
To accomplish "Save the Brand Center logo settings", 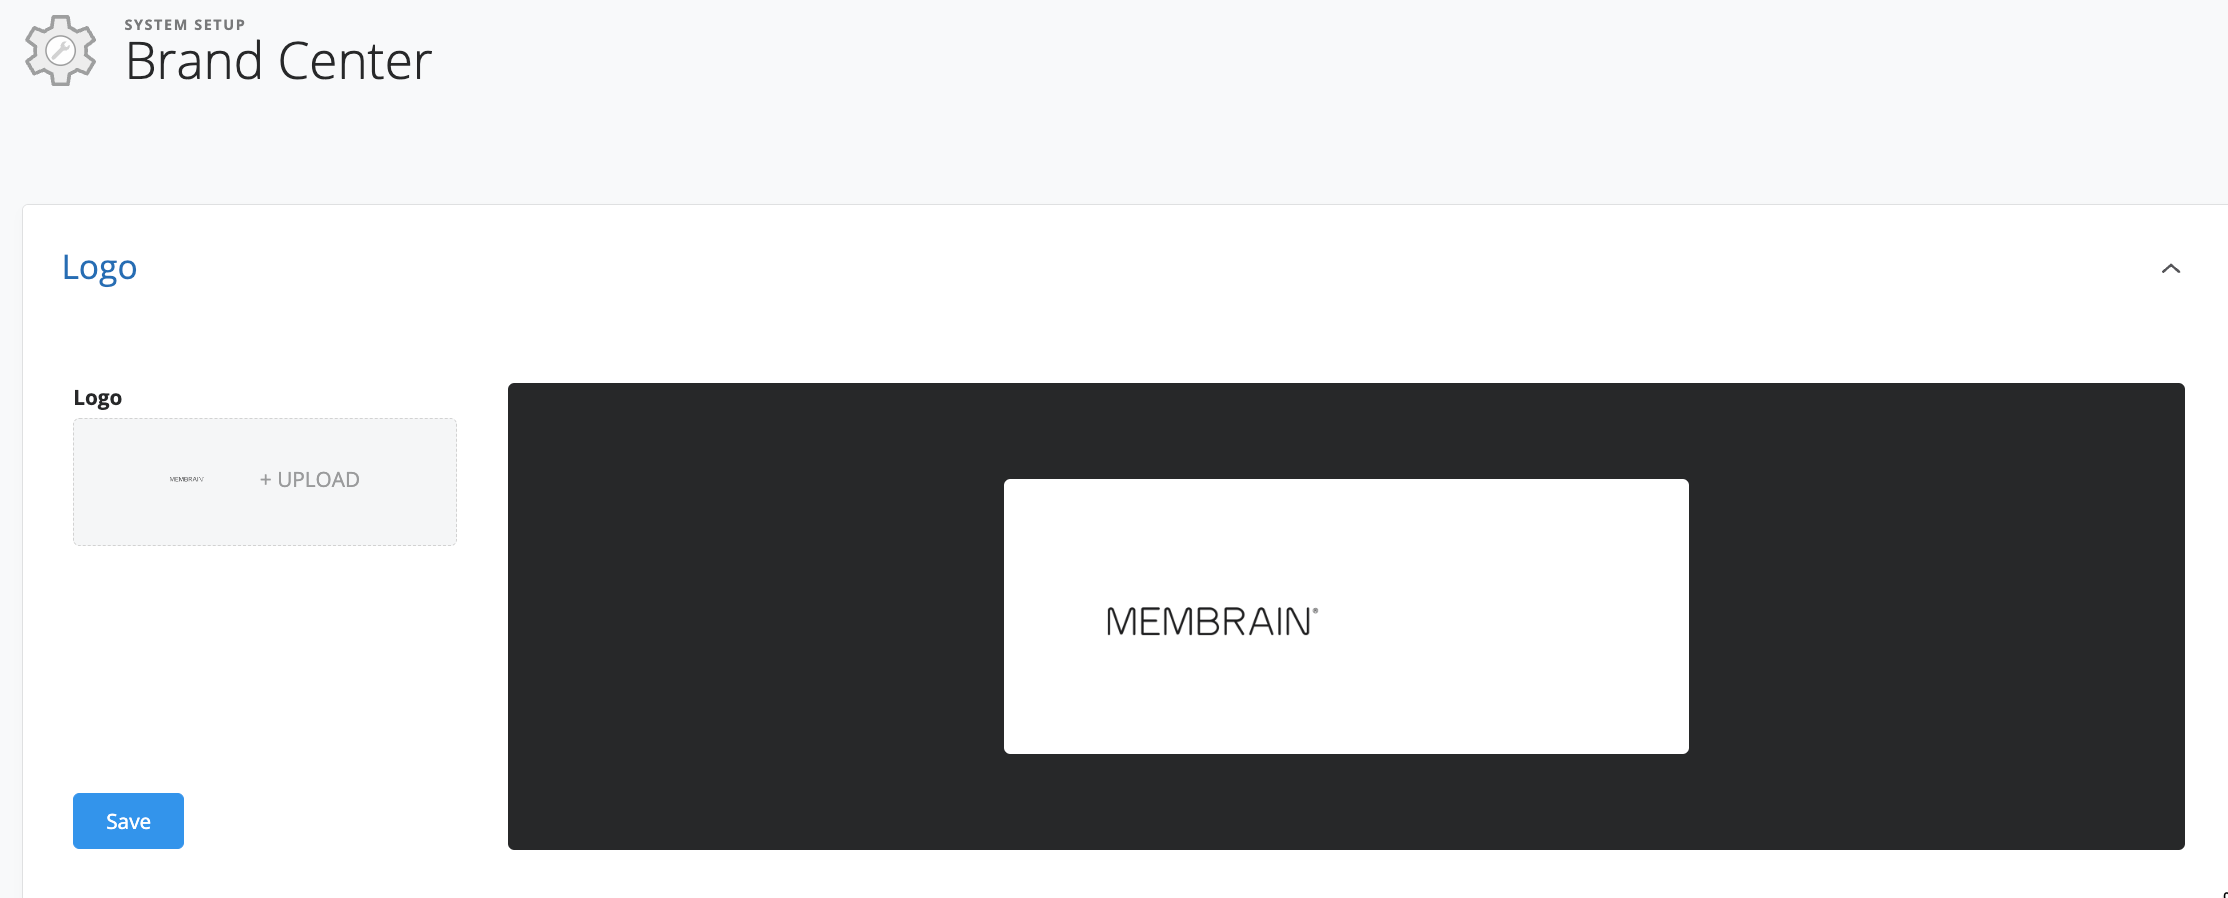I will (128, 821).
